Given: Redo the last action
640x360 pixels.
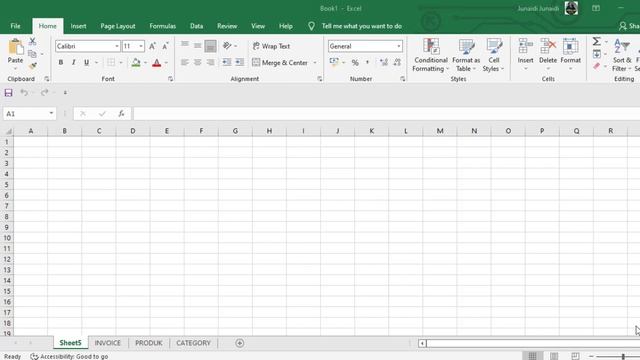Looking at the screenshot, I should [44, 93].
